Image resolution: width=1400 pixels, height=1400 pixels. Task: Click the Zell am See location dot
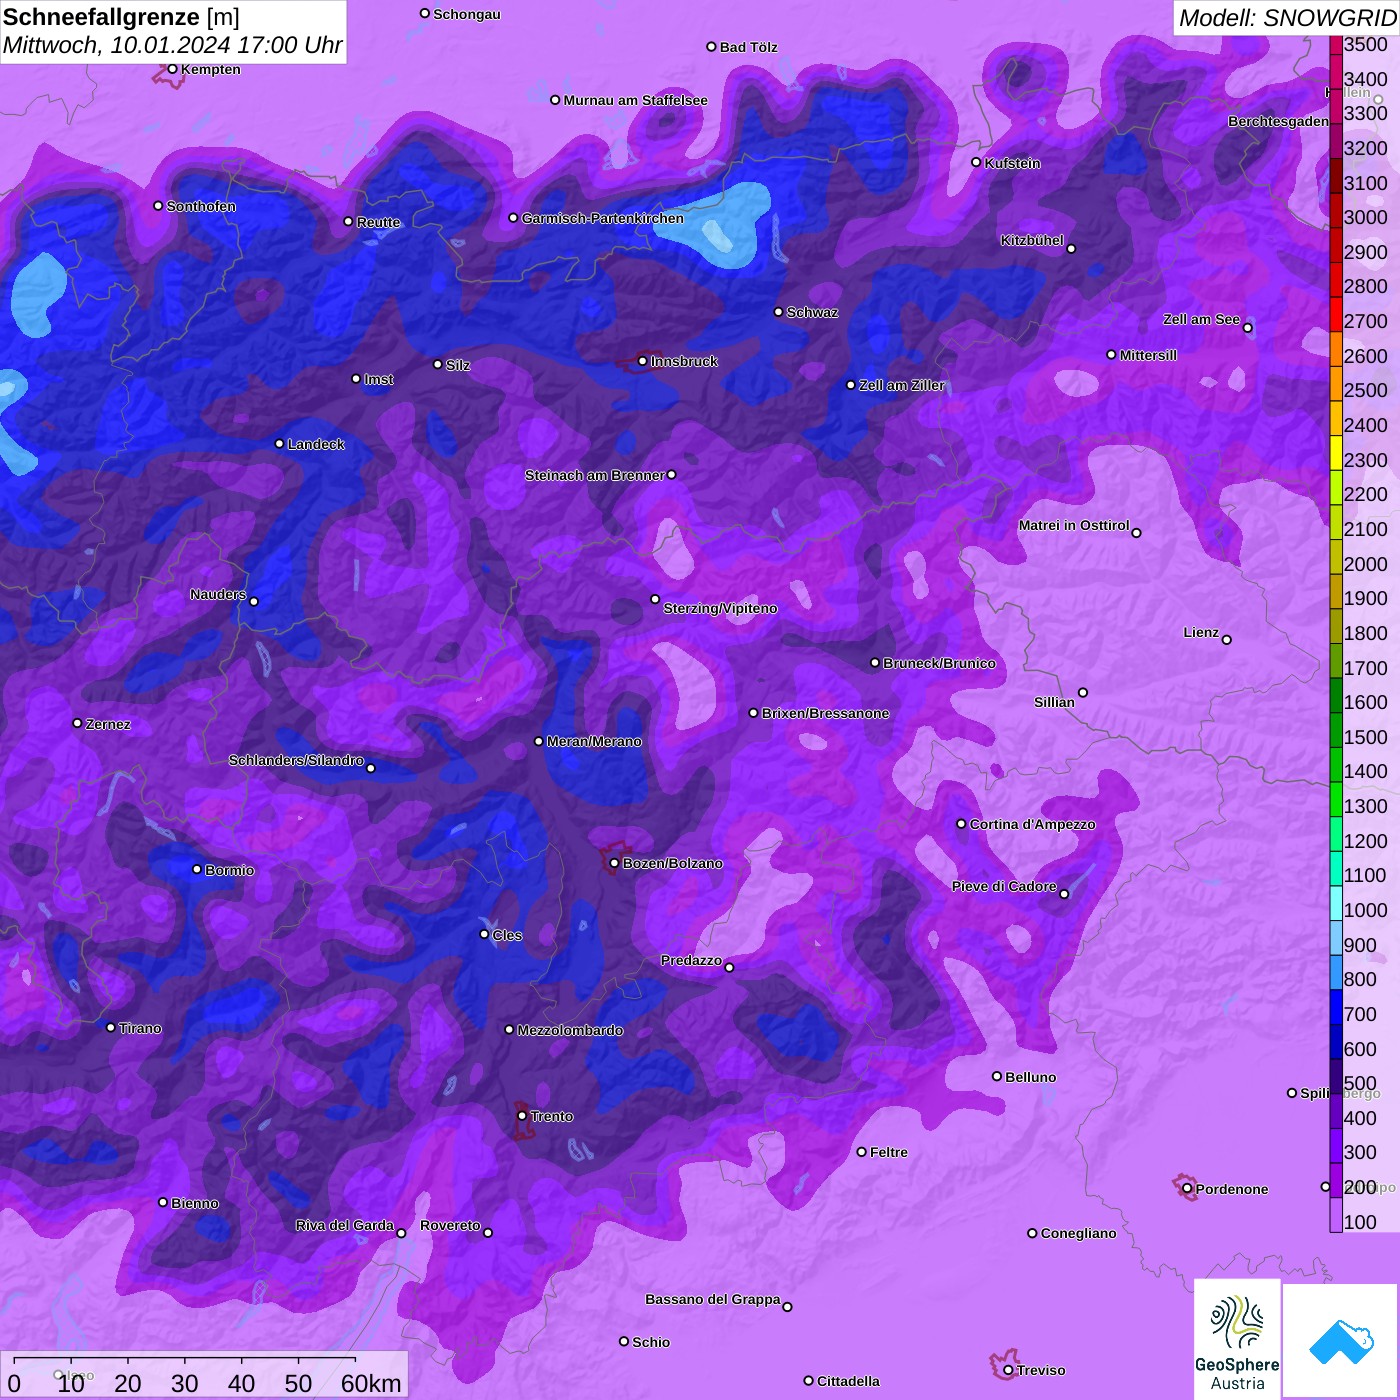(1247, 327)
